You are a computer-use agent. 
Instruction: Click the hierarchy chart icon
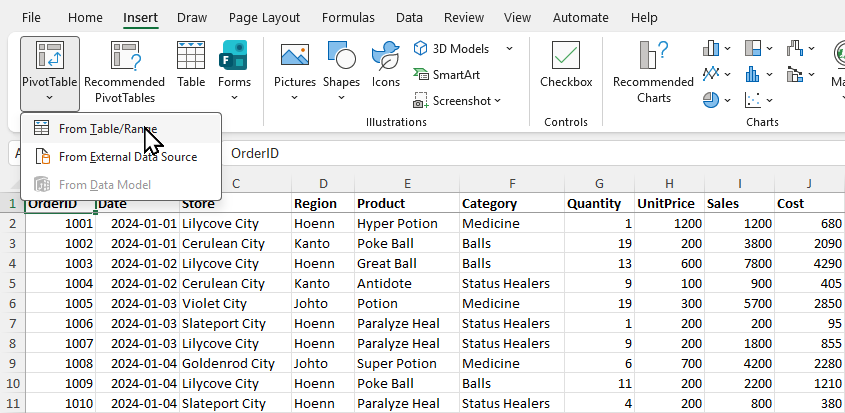(x=753, y=49)
